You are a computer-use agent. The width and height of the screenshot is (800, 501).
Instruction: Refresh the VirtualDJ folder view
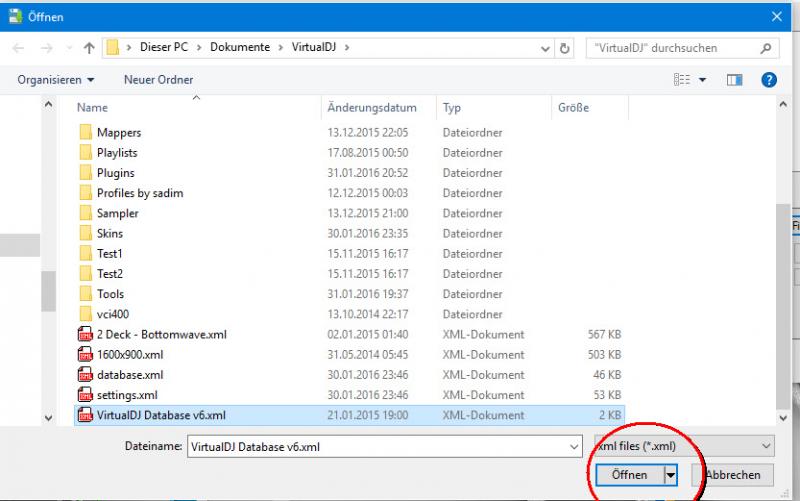pyautogui.click(x=564, y=48)
